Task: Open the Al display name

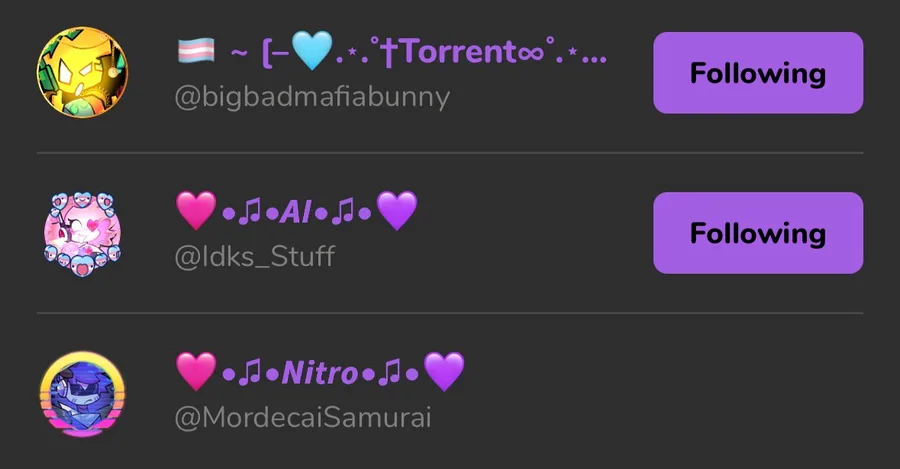Action: 297,211
